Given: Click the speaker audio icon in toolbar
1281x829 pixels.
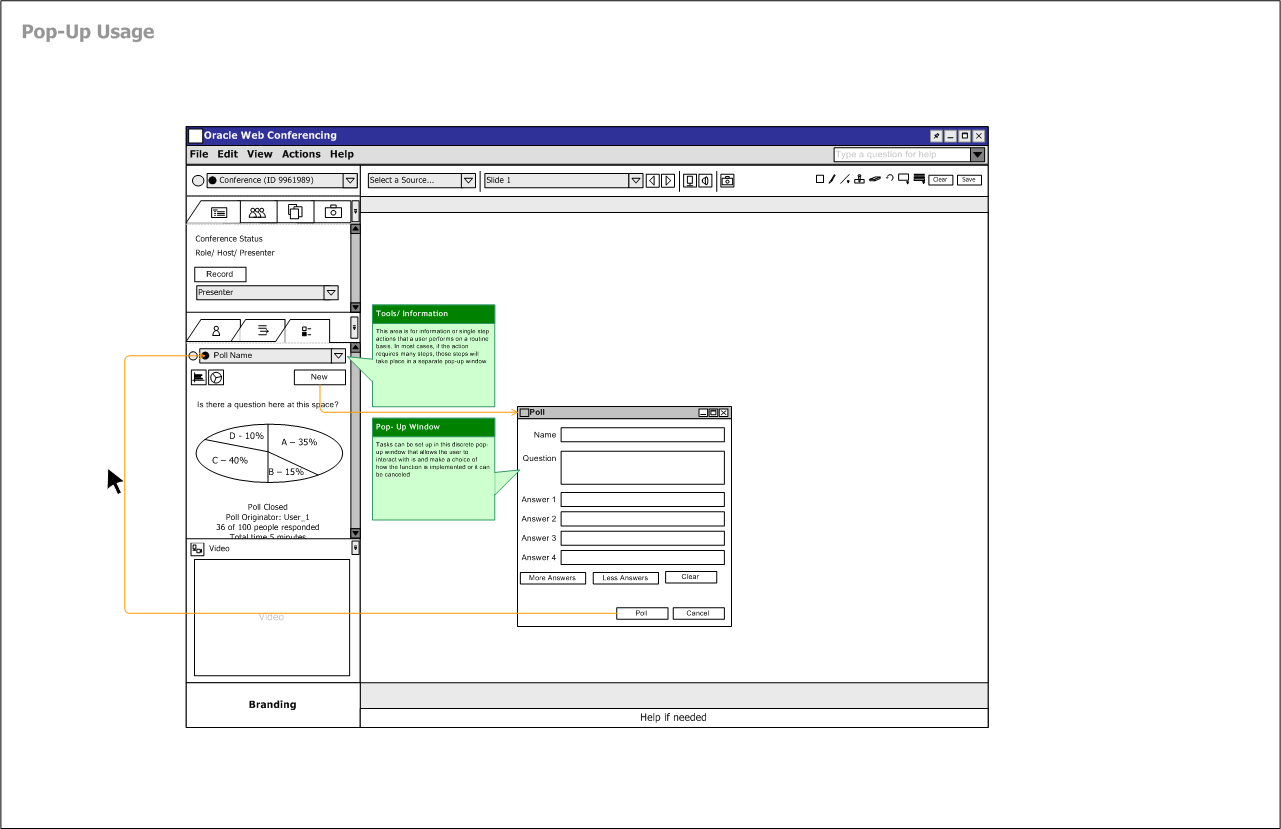Looking at the screenshot, I should tap(706, 180).
